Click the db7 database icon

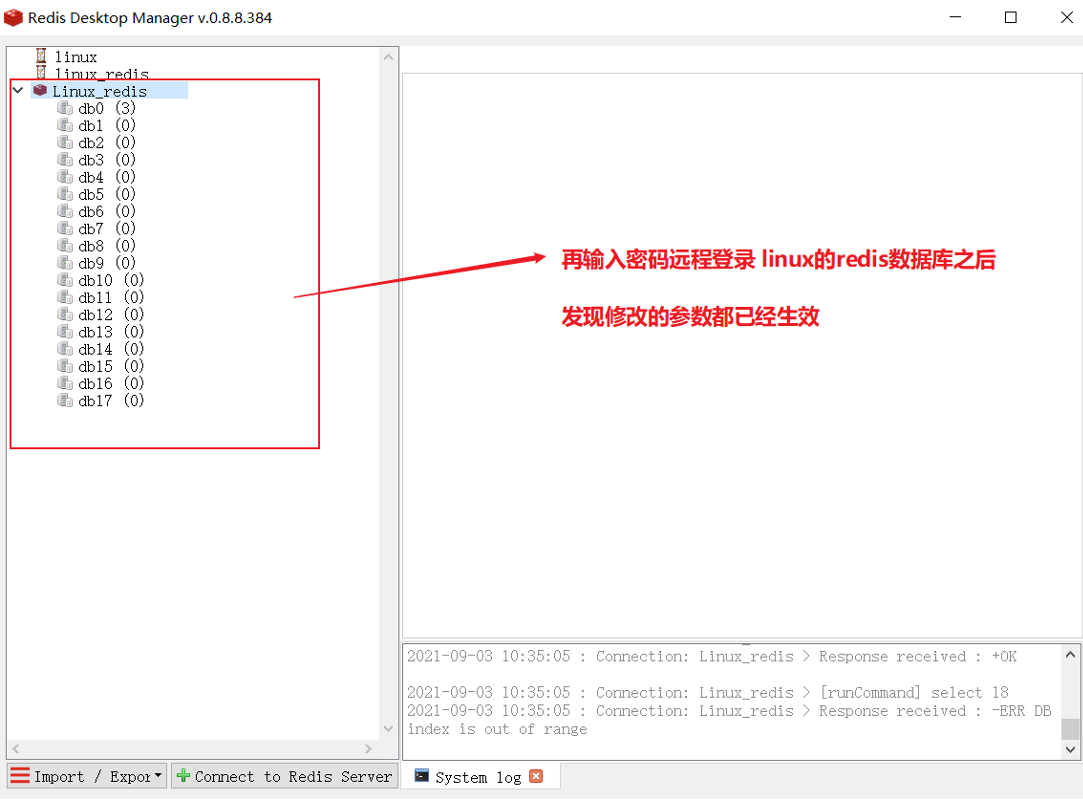click(65, 229)
